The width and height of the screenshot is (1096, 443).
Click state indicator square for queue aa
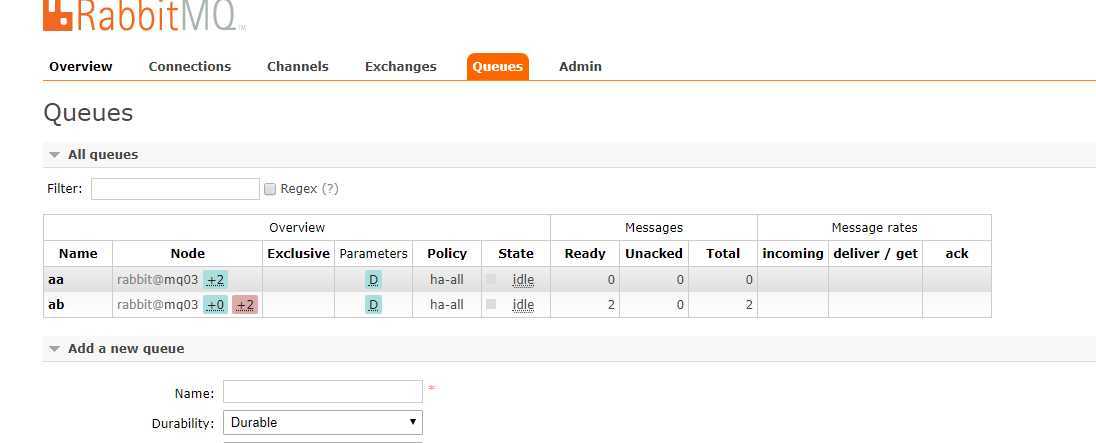coord(491,279)
